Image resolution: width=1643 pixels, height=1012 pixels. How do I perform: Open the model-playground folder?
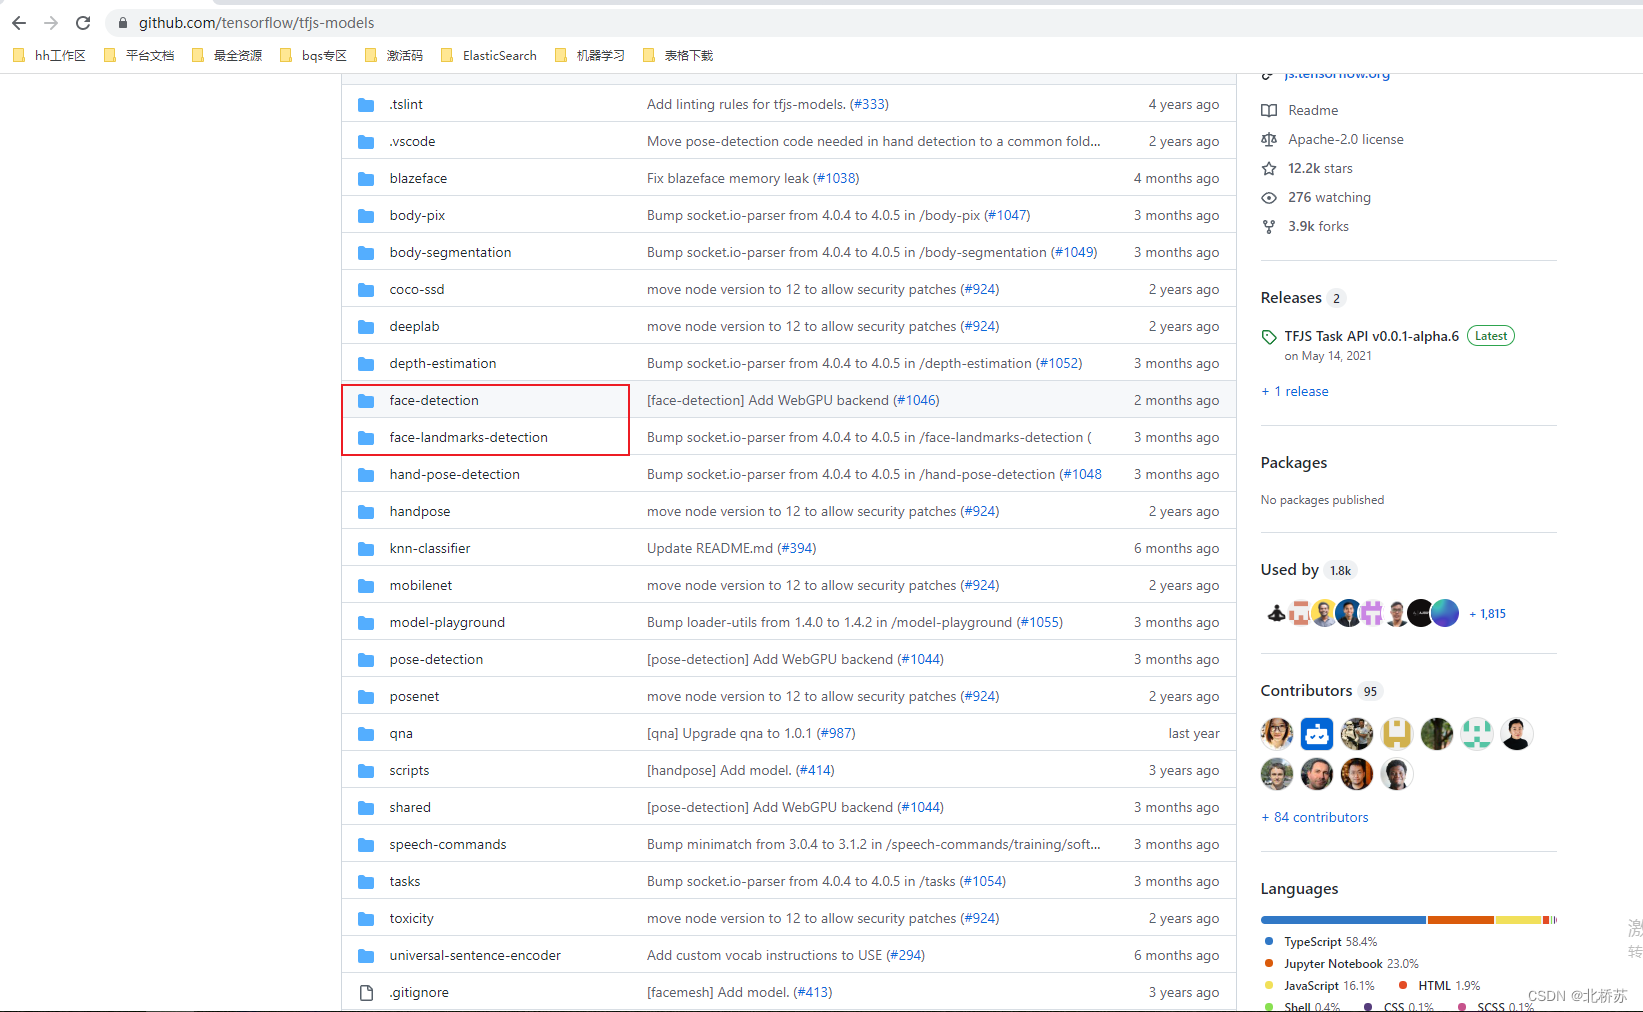(x=447, y=622)
